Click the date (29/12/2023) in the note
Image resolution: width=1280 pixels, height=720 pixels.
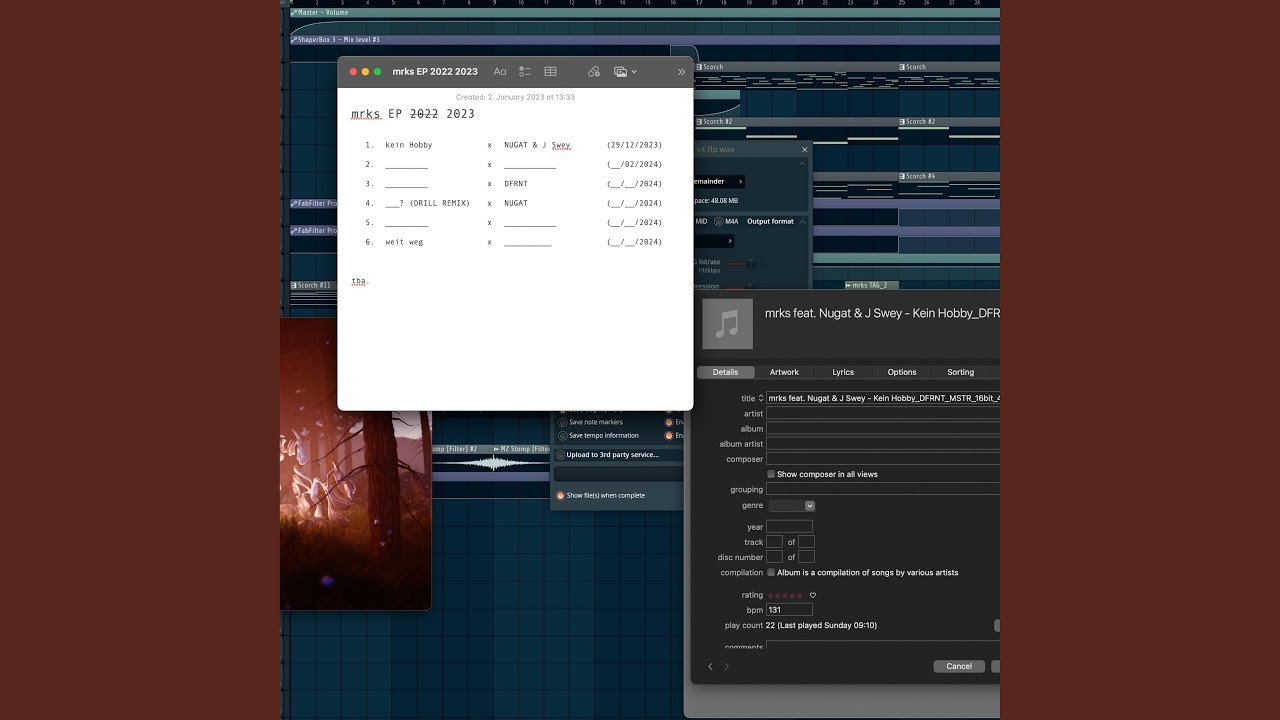[634, 145]
